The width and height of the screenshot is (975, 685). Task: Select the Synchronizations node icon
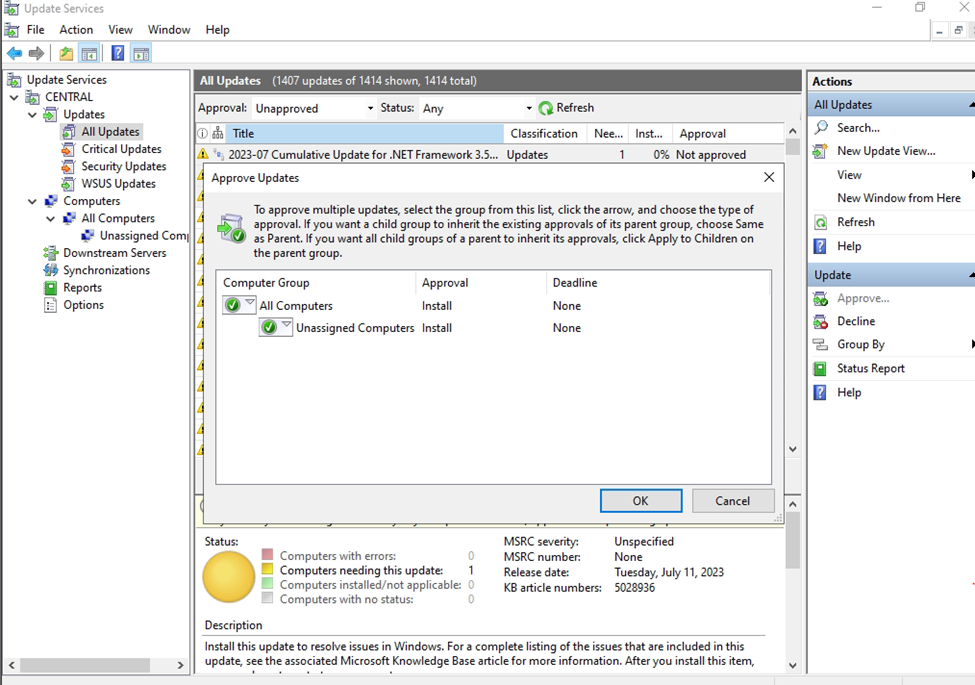[x=51, y=270]
